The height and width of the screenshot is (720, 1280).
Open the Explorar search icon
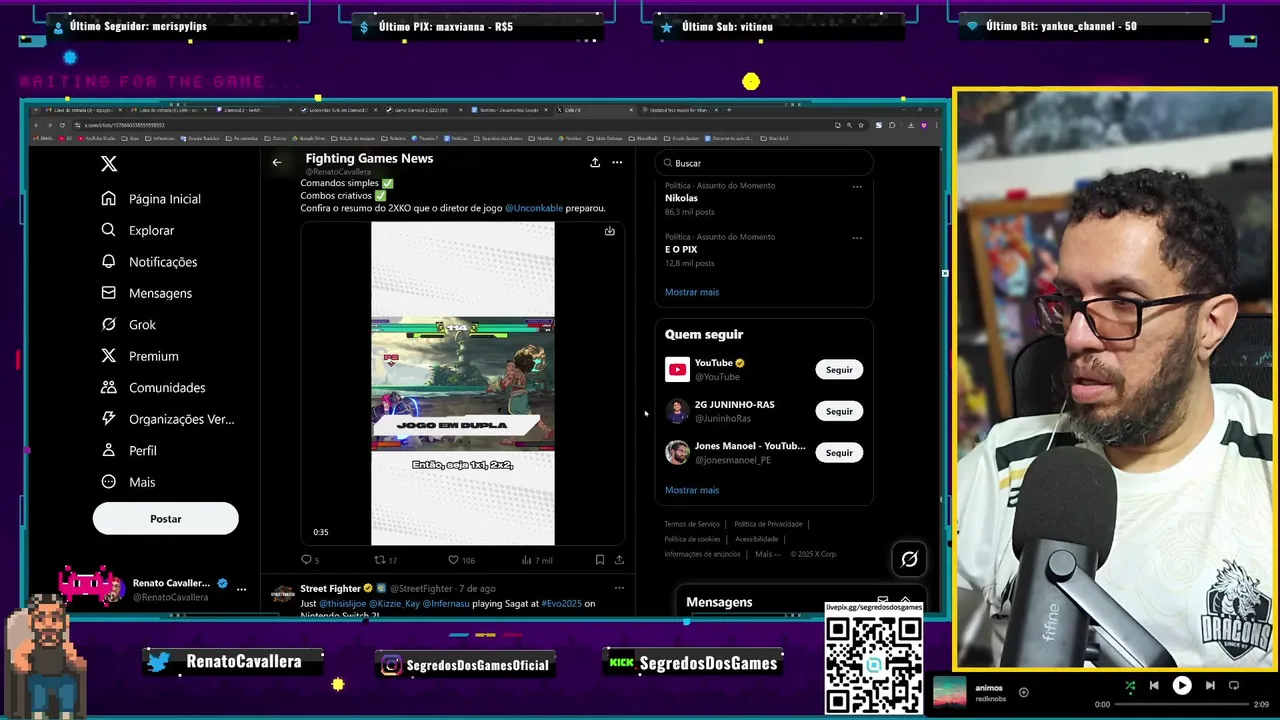tap(109, 230)
